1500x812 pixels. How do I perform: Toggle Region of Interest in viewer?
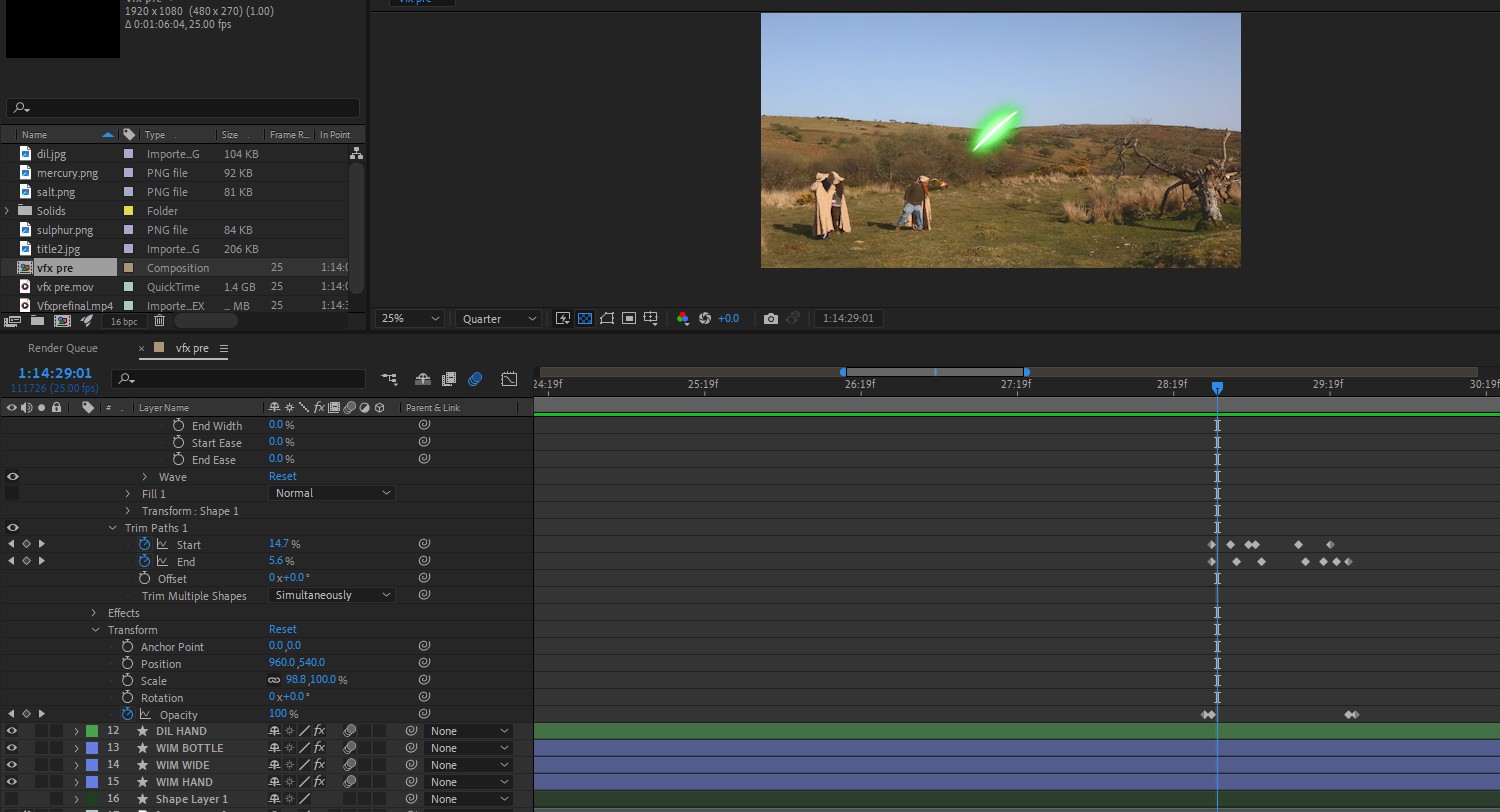(x=629, y=319)
